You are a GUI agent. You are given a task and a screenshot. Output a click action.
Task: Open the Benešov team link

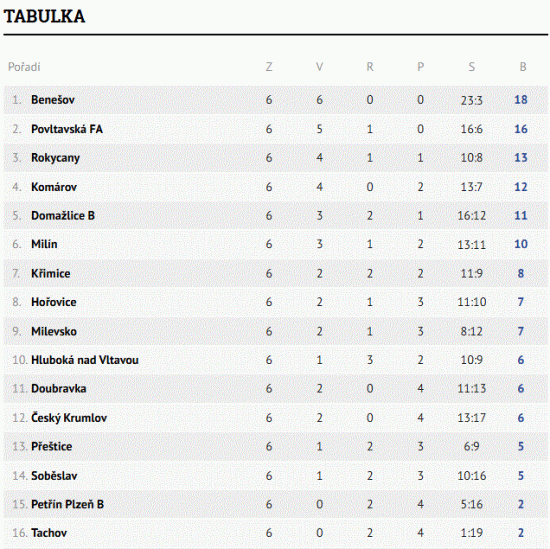[x=53, y=100]
